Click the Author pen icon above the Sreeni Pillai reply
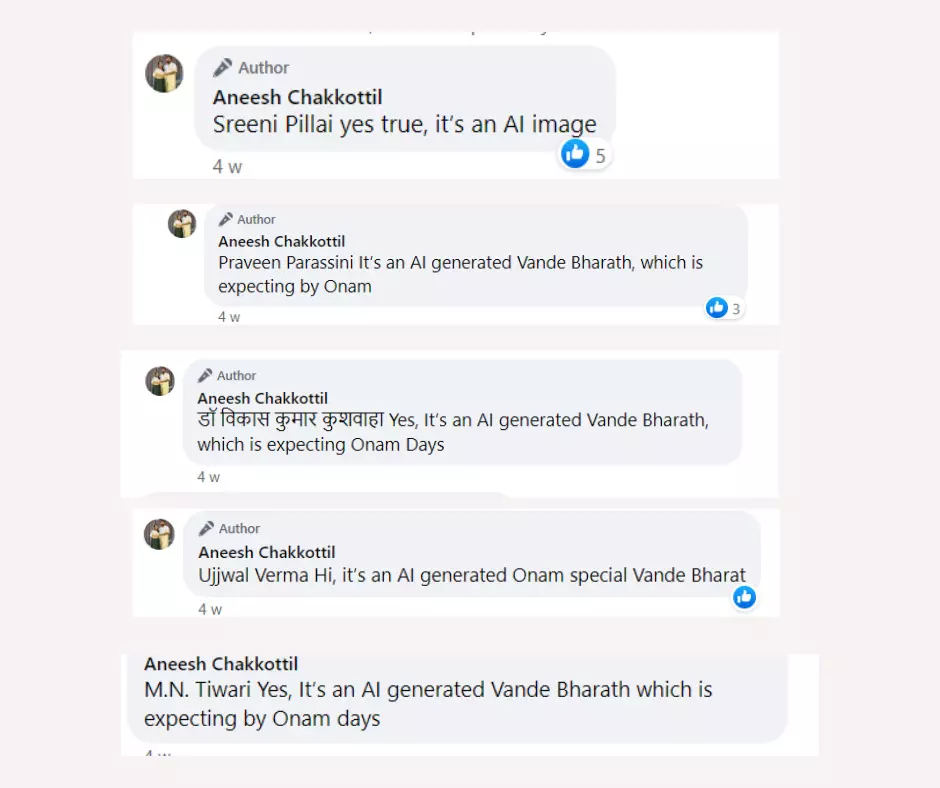The image size is (940, 788). (223, 68)
